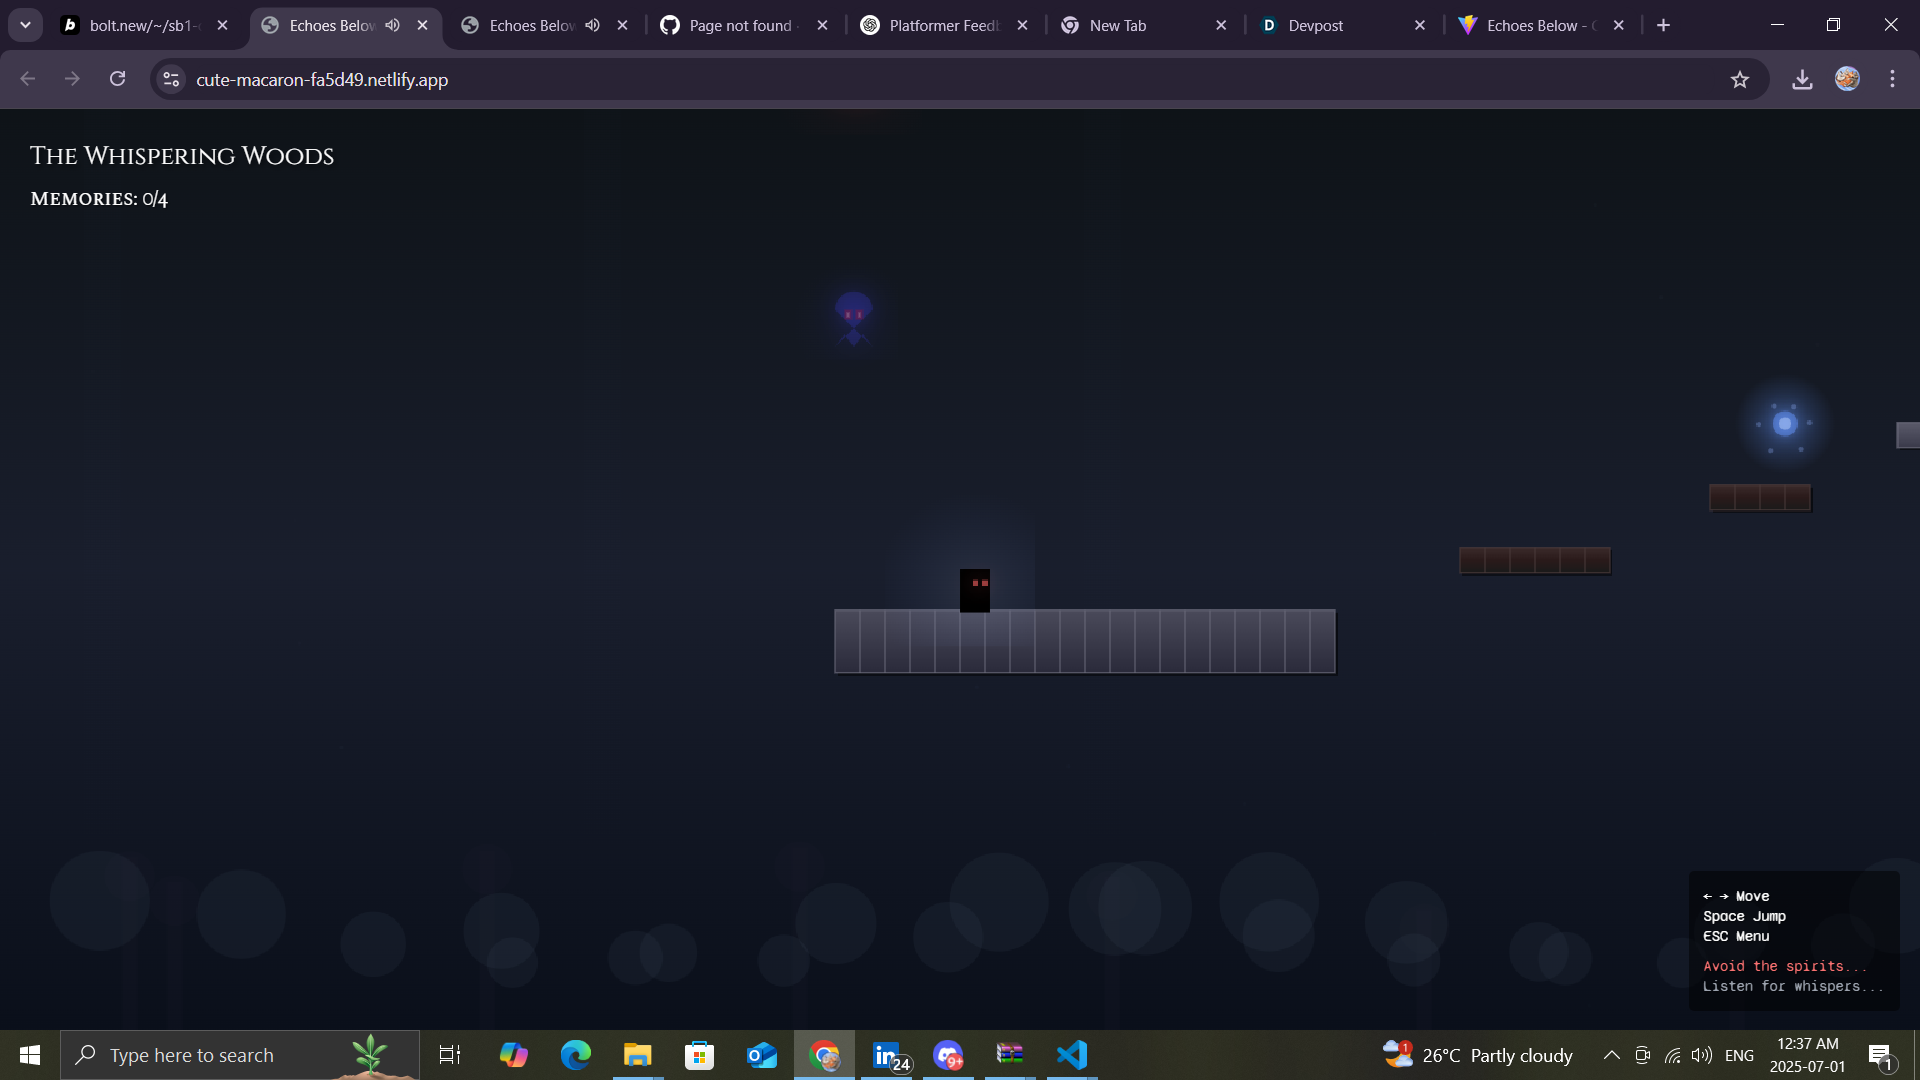
Task: Open the Windows volume control icon
Action: (1701, 1055)
